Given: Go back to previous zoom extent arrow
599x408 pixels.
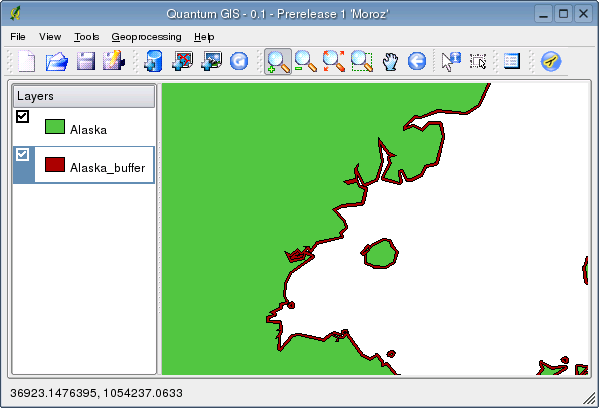Looking at the screenshot, I should click(x=417, y=61).
